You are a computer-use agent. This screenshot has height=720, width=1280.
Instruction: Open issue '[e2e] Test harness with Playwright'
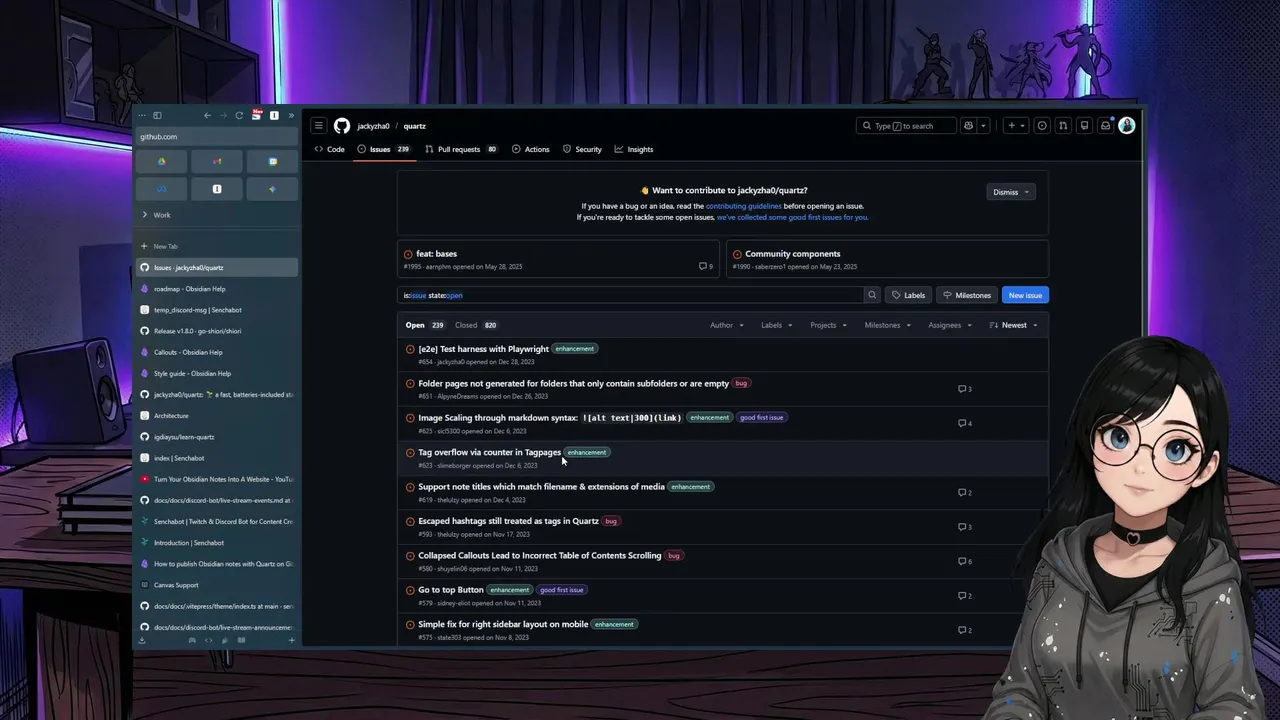(x=483, y=349)
